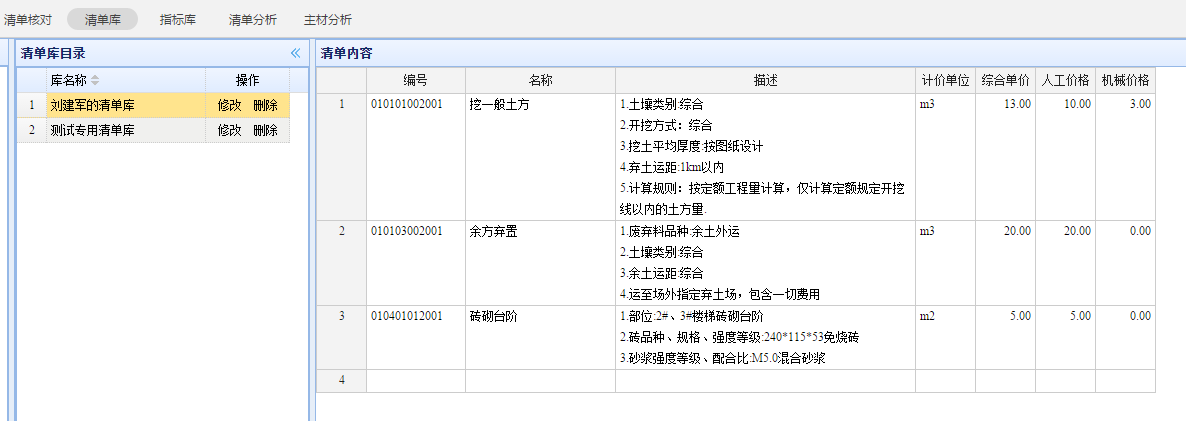This screenshot has width=1186, height=421.
Task: Sort by 库名称 column sort arrows
Action: 96,80
